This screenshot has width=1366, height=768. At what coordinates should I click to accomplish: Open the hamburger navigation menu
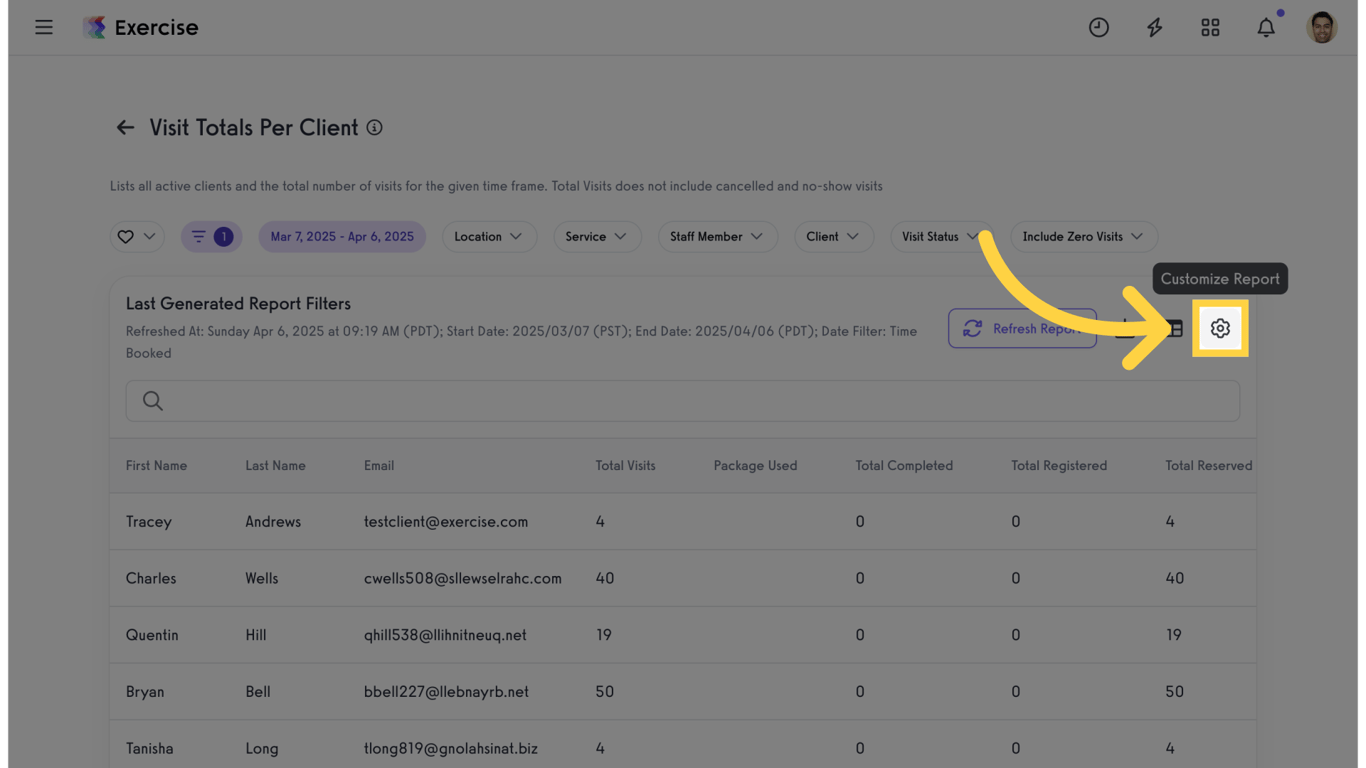(x=44, y=27)
